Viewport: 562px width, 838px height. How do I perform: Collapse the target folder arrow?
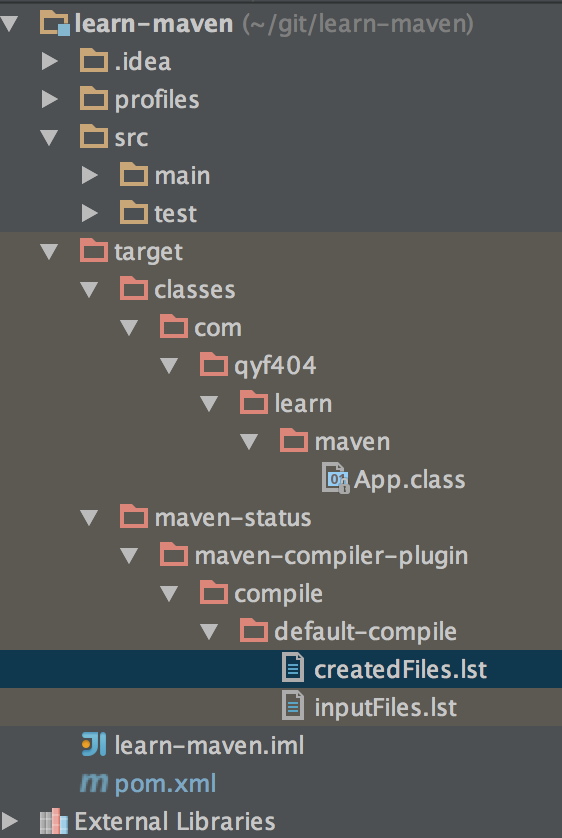pyautogui.click(x=49, y=251)
